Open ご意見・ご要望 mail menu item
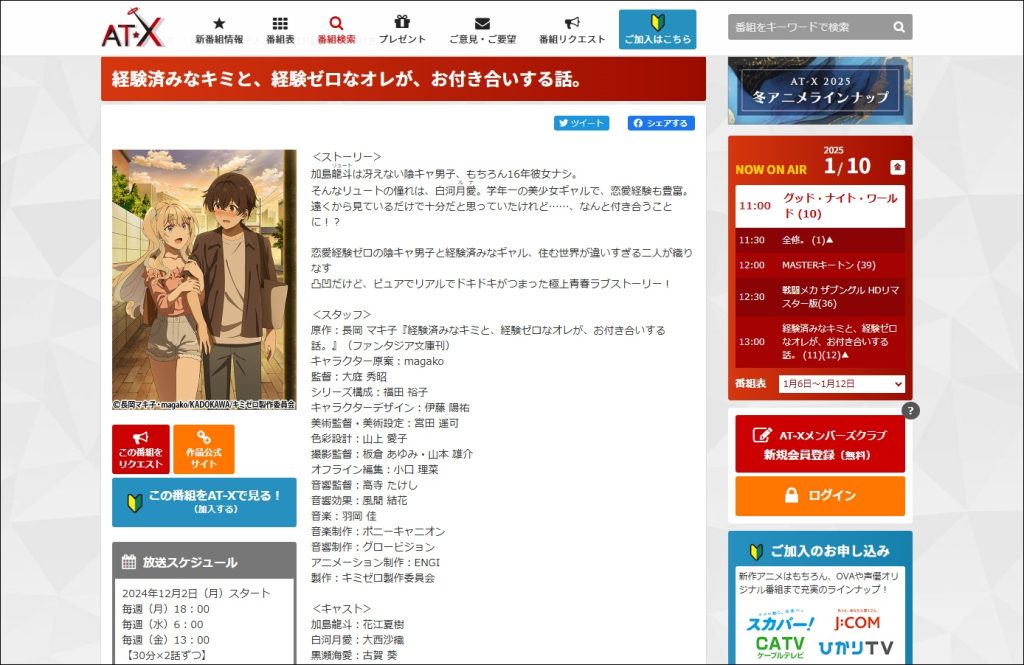This screenshot has height=665, width=1024. click(483, 31)
